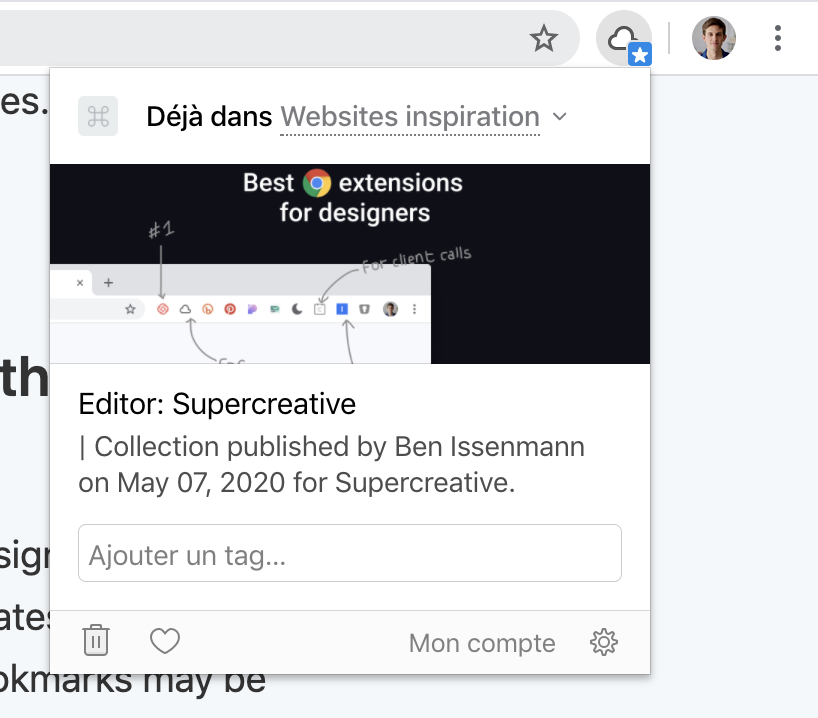This screenshot has height=718, width=818.
Task: Edit the Collection published by description text
Action: (x=331, y=464)
